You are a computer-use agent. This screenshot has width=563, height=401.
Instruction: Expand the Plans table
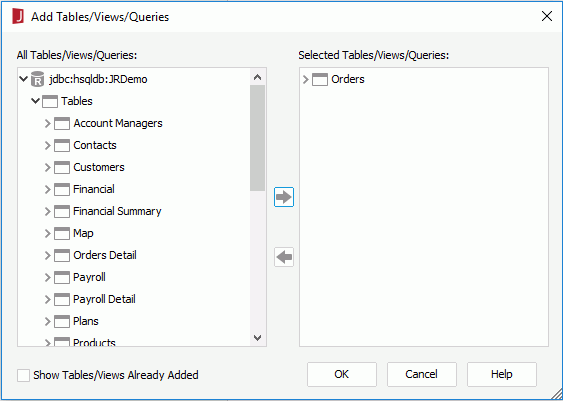coord(47,321)
